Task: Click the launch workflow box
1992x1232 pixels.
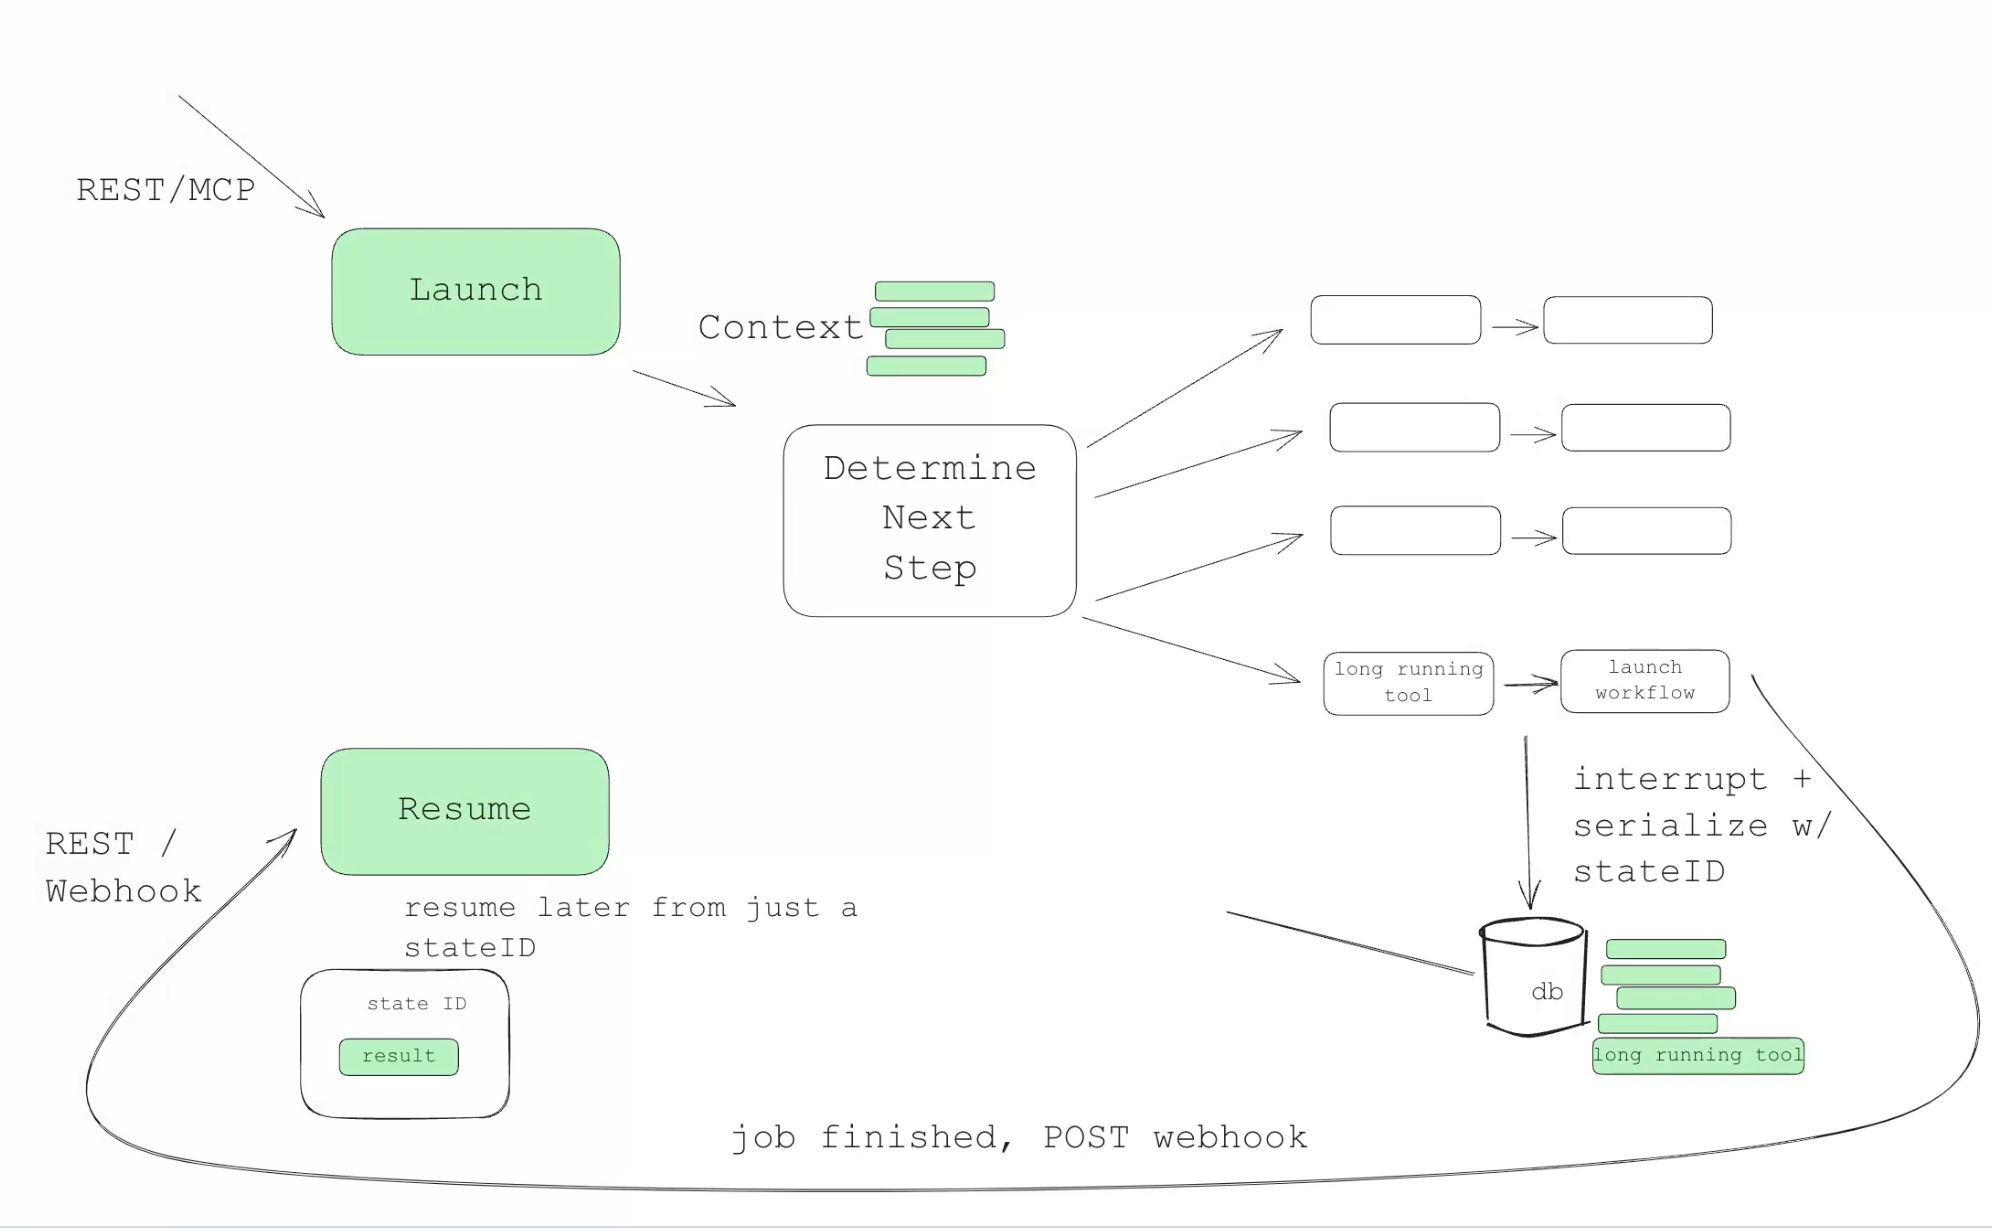Action: pos(1644,681)
